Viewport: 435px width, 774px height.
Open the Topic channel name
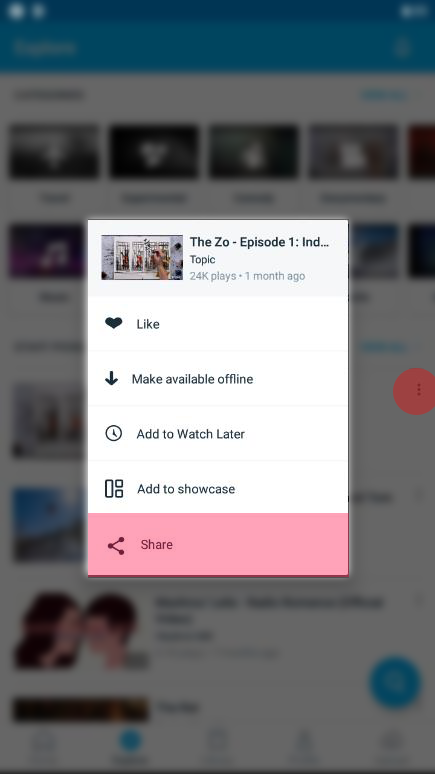202,260
